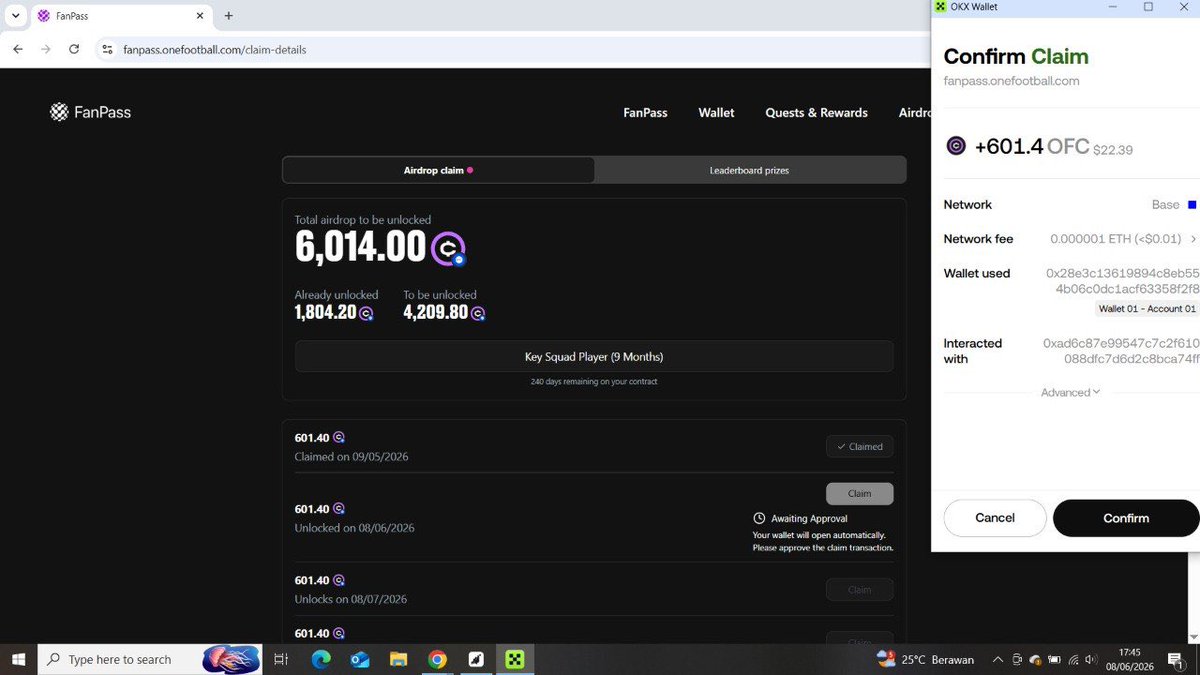Open site information icon in address bar
Screen dimensions: 1200x675
point(108,49)
